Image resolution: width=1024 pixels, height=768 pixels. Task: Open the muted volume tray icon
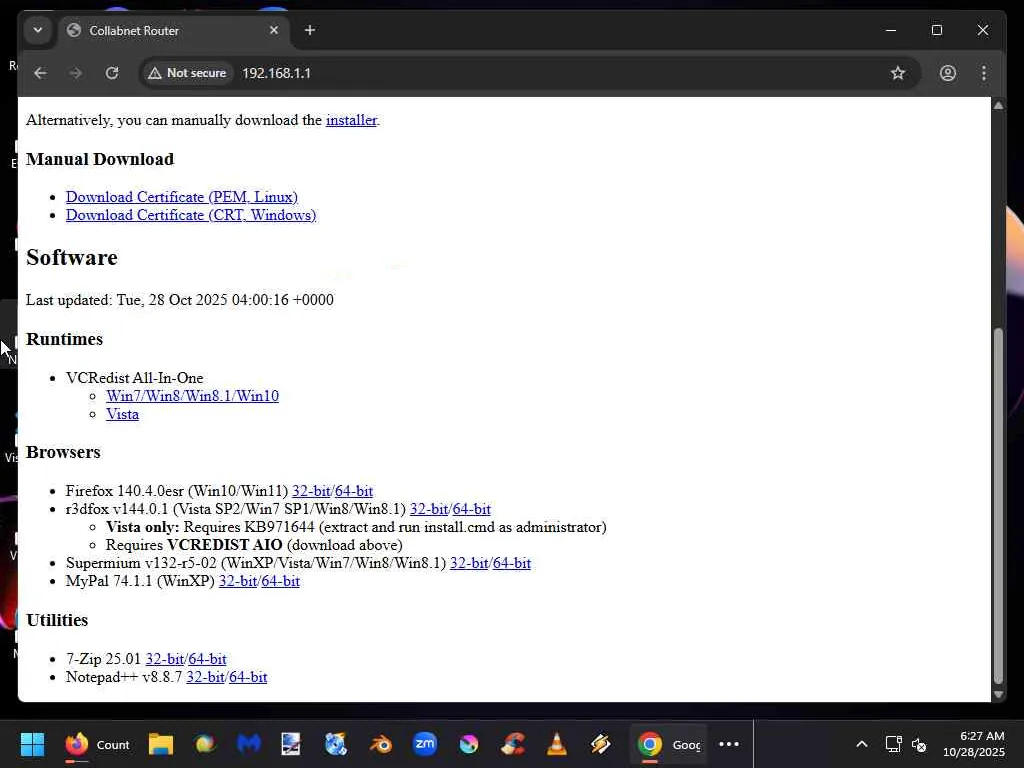pyautogui.click(x=919, y=744)
